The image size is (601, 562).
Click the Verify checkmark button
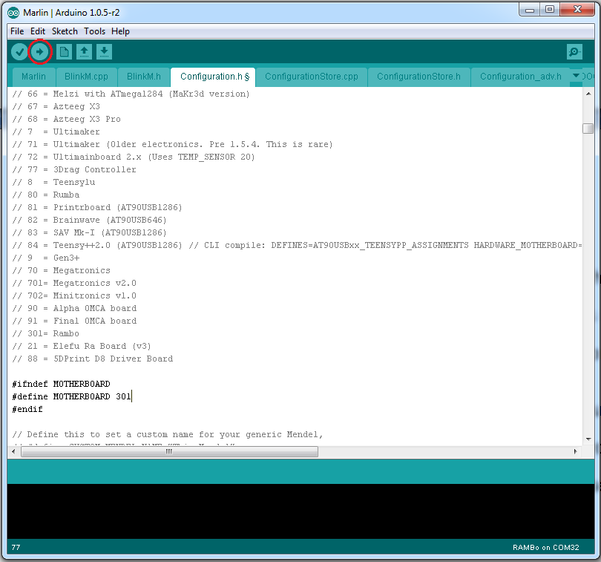(x=19, y=51)
